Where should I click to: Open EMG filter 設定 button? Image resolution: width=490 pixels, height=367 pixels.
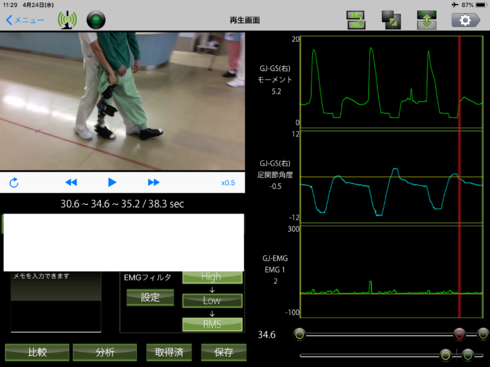(x=150, y=297)
